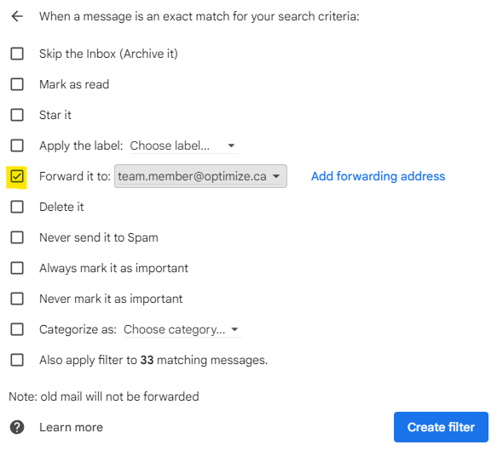Expand the Choose category dropdown

pos(182,330)
